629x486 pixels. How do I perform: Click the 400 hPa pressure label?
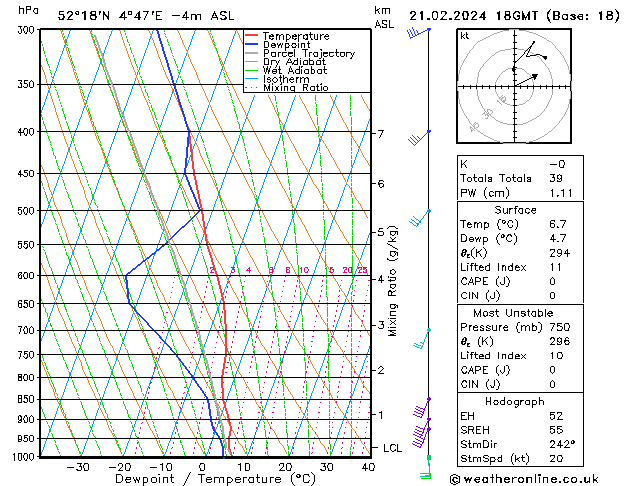[28, 132]
